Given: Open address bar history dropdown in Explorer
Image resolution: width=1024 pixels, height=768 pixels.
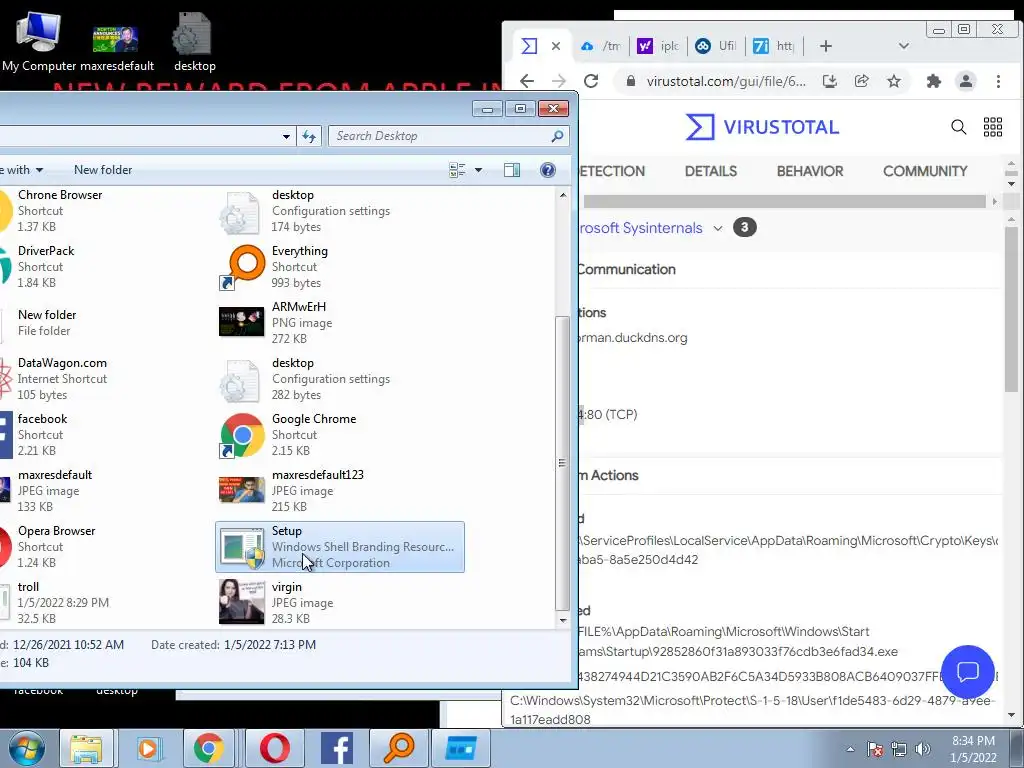Looking at the screenshot, I should tap(286, 136).
